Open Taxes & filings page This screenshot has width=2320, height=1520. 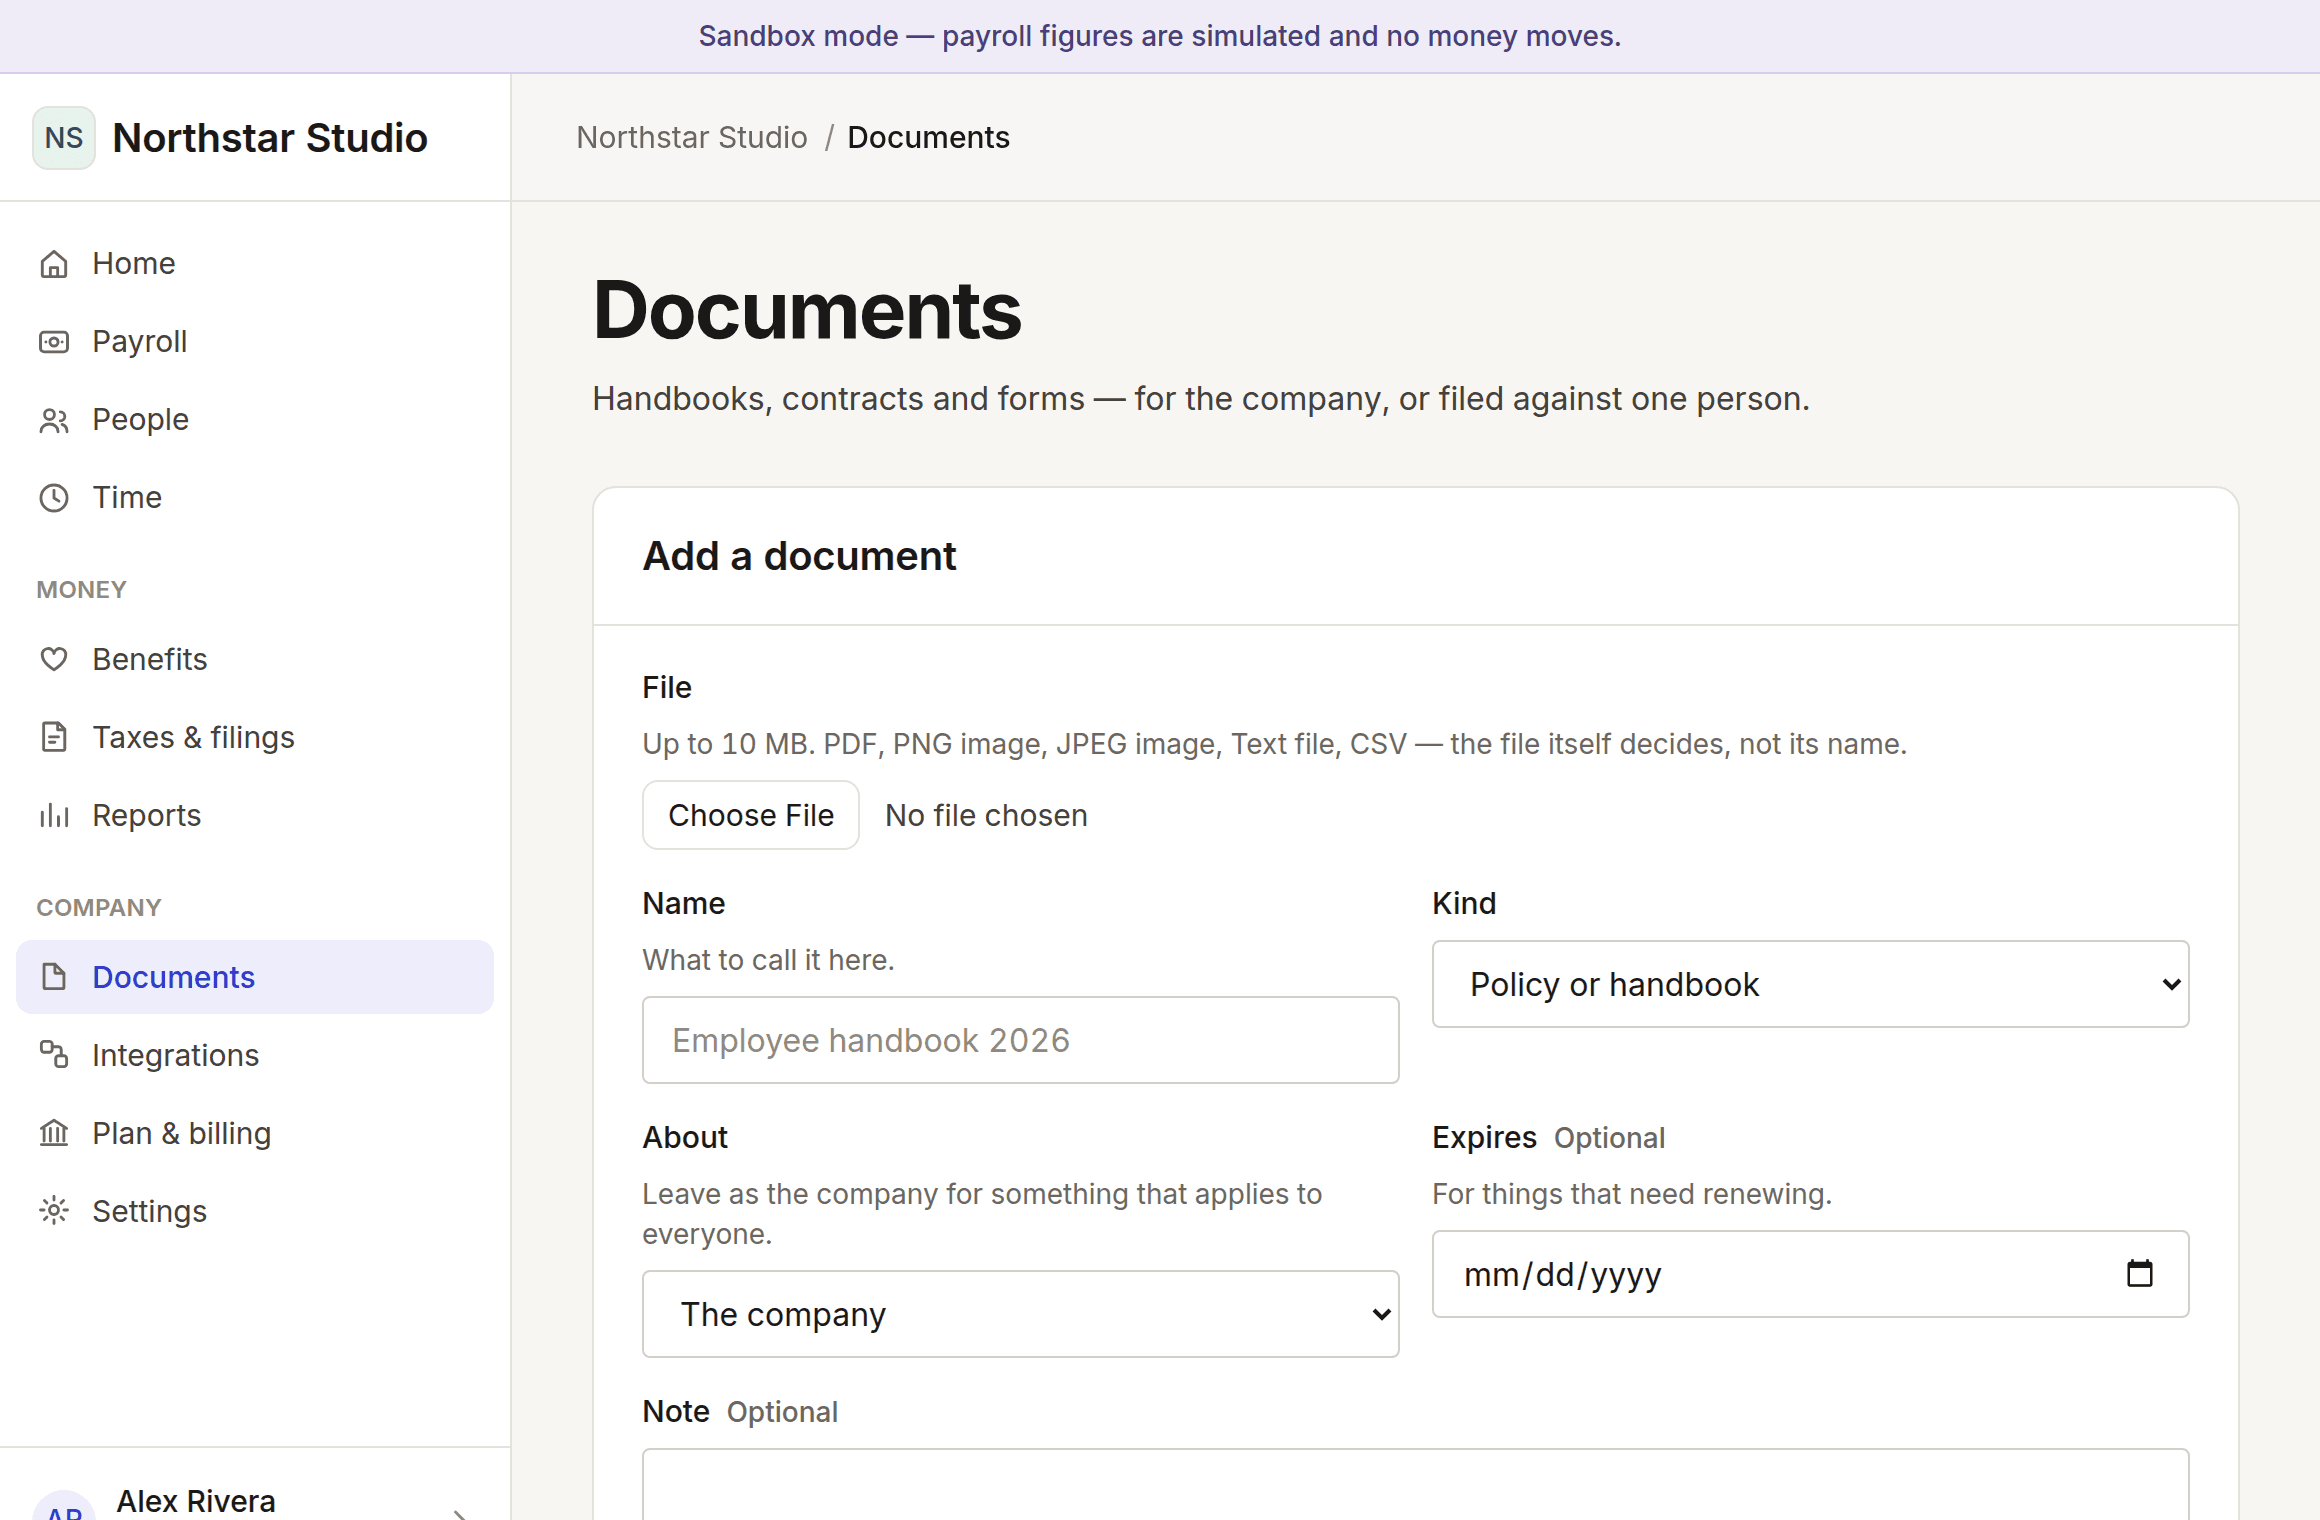[x=255, y=738]
